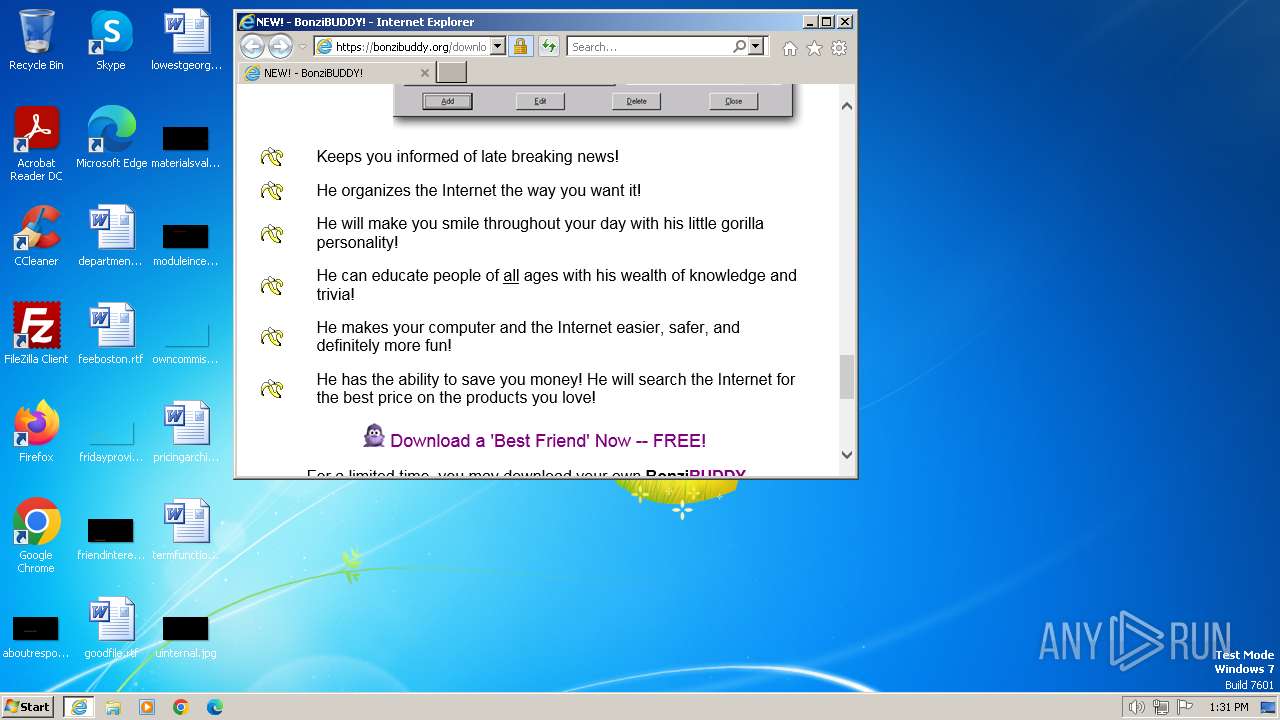
Task: Click 'He organizes the Internet the way you want it!'
Action: pyautogui.click(x=479, y=190)
